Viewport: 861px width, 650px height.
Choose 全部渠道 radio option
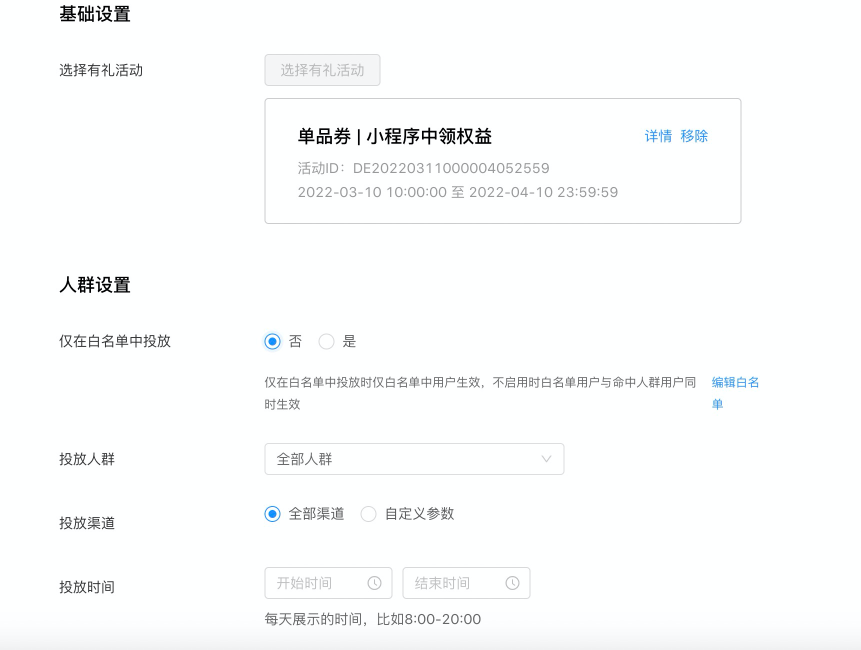tap(272, 514)
